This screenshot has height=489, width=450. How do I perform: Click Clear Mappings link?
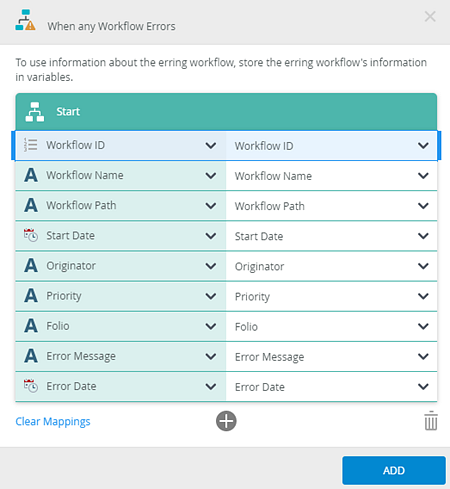(53, 421)
